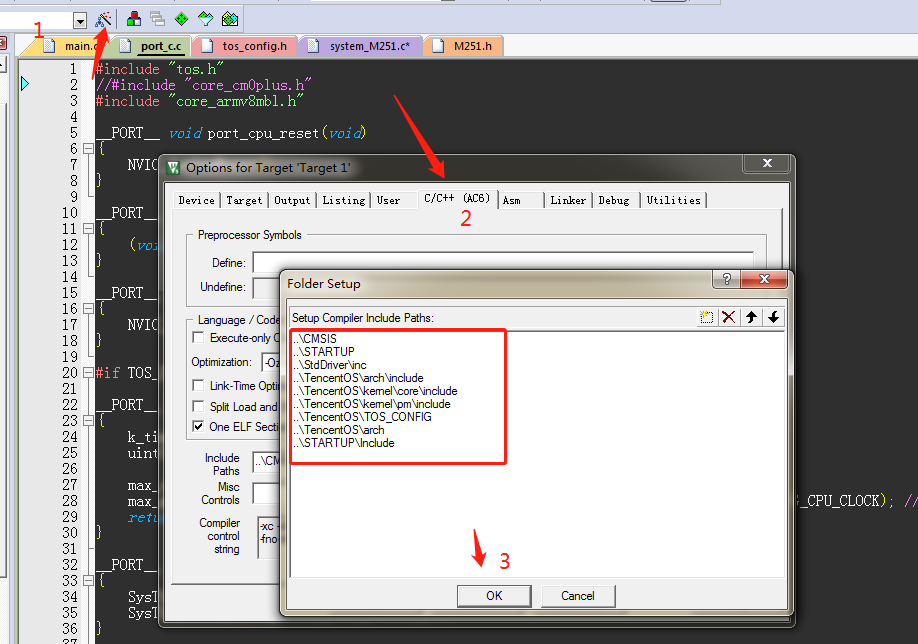Image resolution: width=918 pixels, height=644 pixels.
Task: Select the ..\CMSIS include path
Action: (x=315, y=338)
